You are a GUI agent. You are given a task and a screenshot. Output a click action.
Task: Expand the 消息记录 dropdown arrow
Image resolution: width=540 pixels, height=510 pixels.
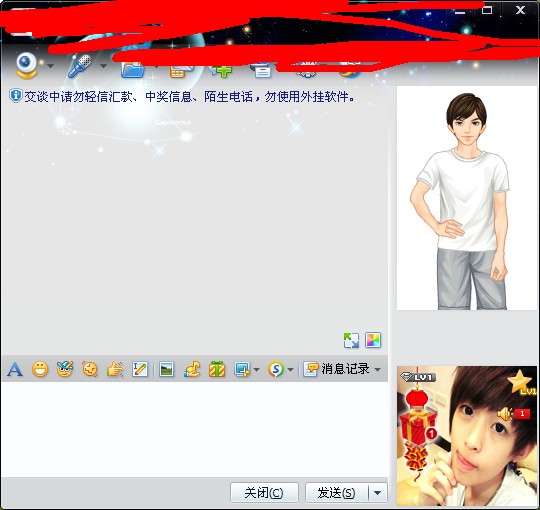(377, 370)
